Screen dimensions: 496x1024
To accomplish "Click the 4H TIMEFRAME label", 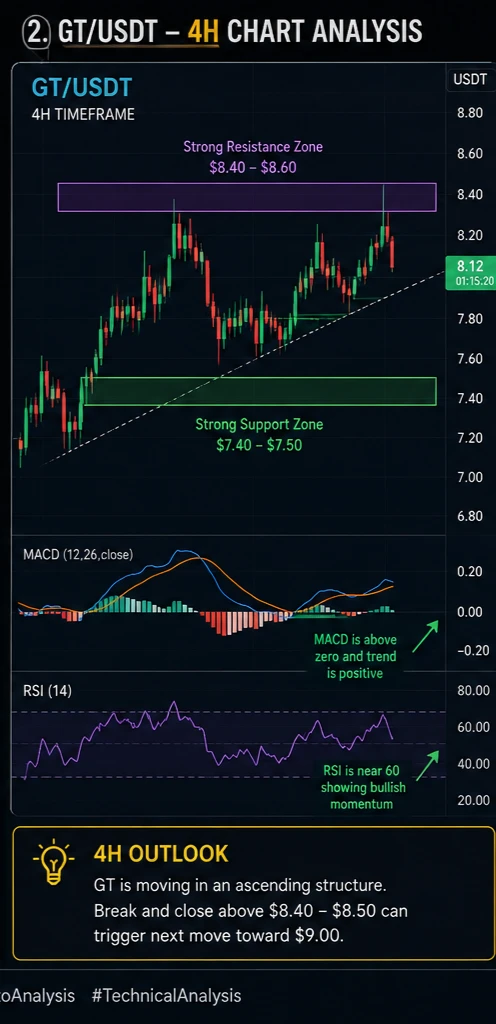I will (x=83, y=115).
